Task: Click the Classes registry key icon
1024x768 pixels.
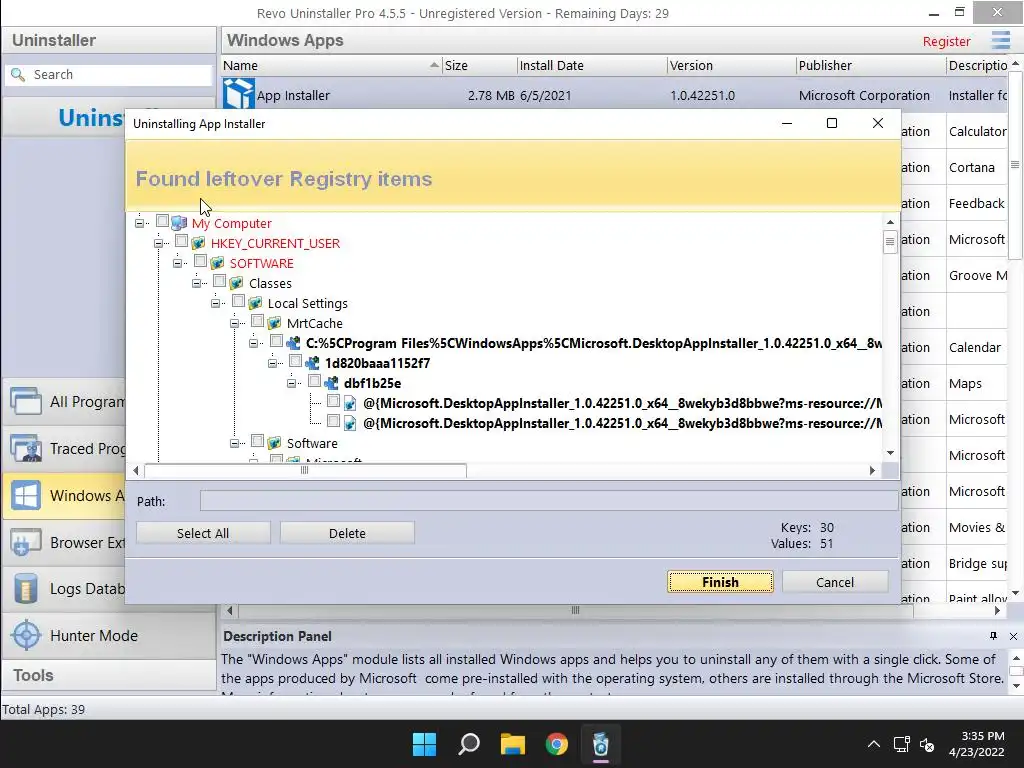Action: coord(236,283)
